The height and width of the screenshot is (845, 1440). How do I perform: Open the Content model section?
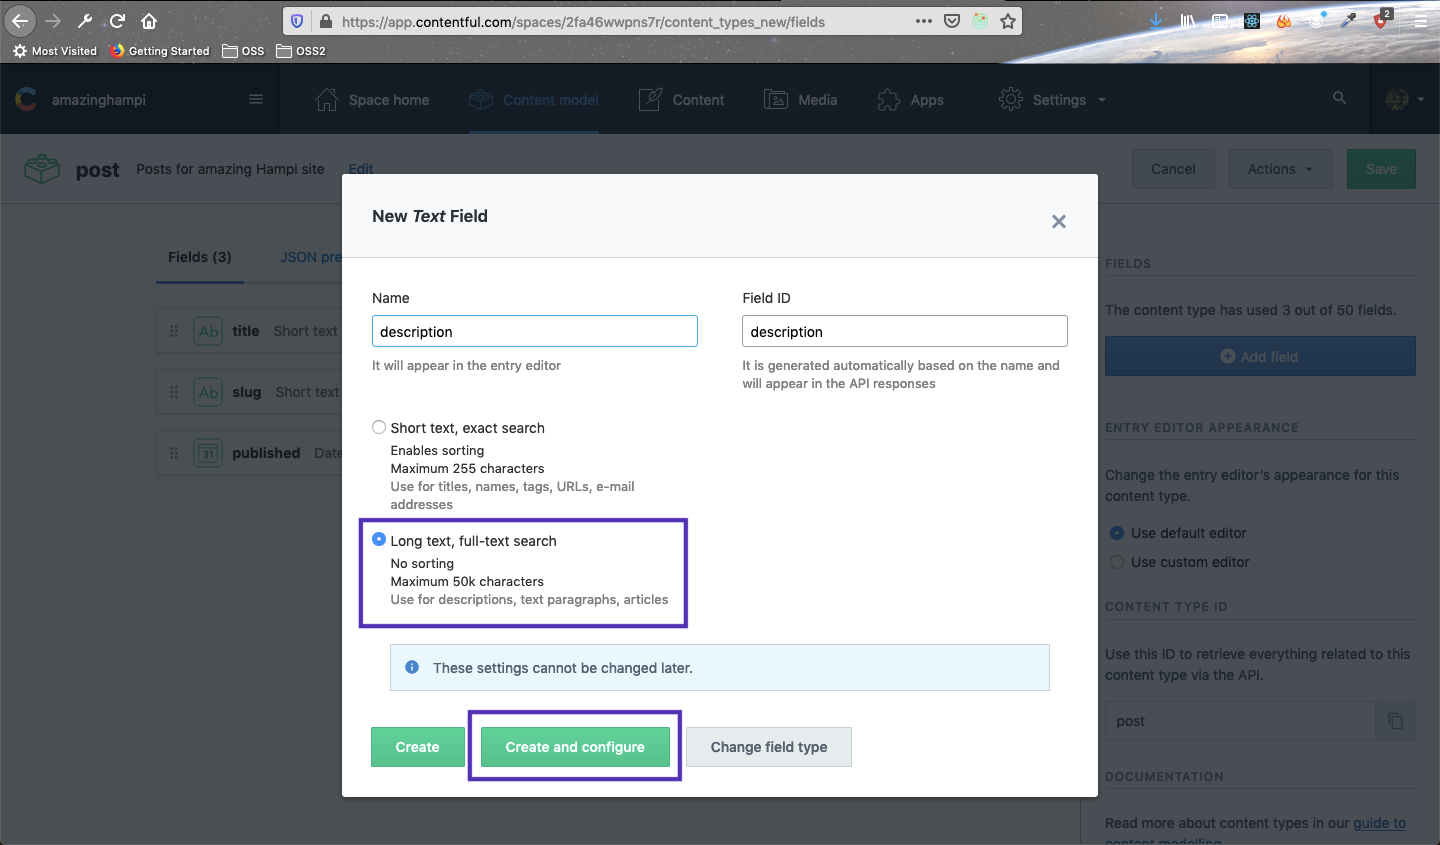[x=534, y=100]
